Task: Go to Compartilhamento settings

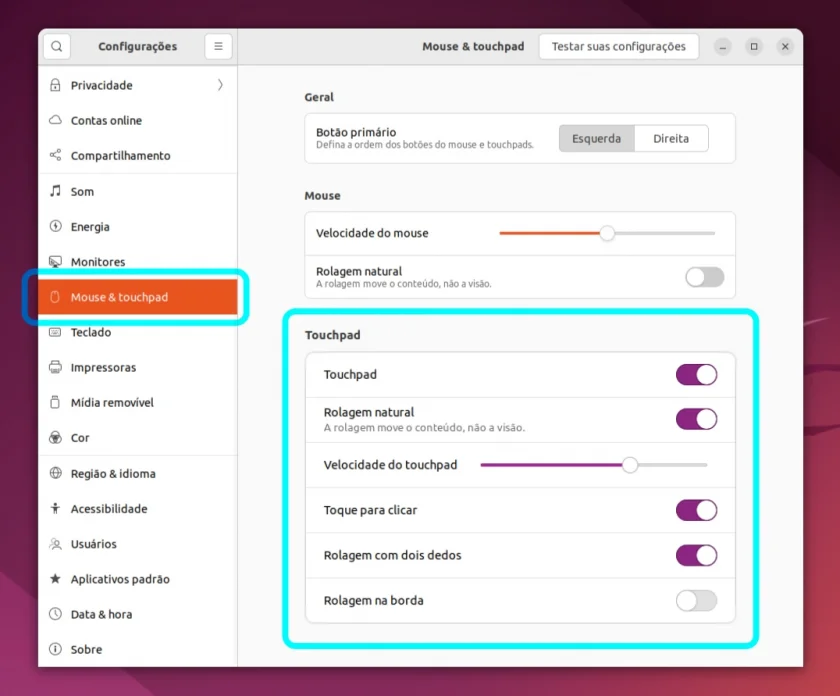Action: pyautogui.click(x=138, y=156)
